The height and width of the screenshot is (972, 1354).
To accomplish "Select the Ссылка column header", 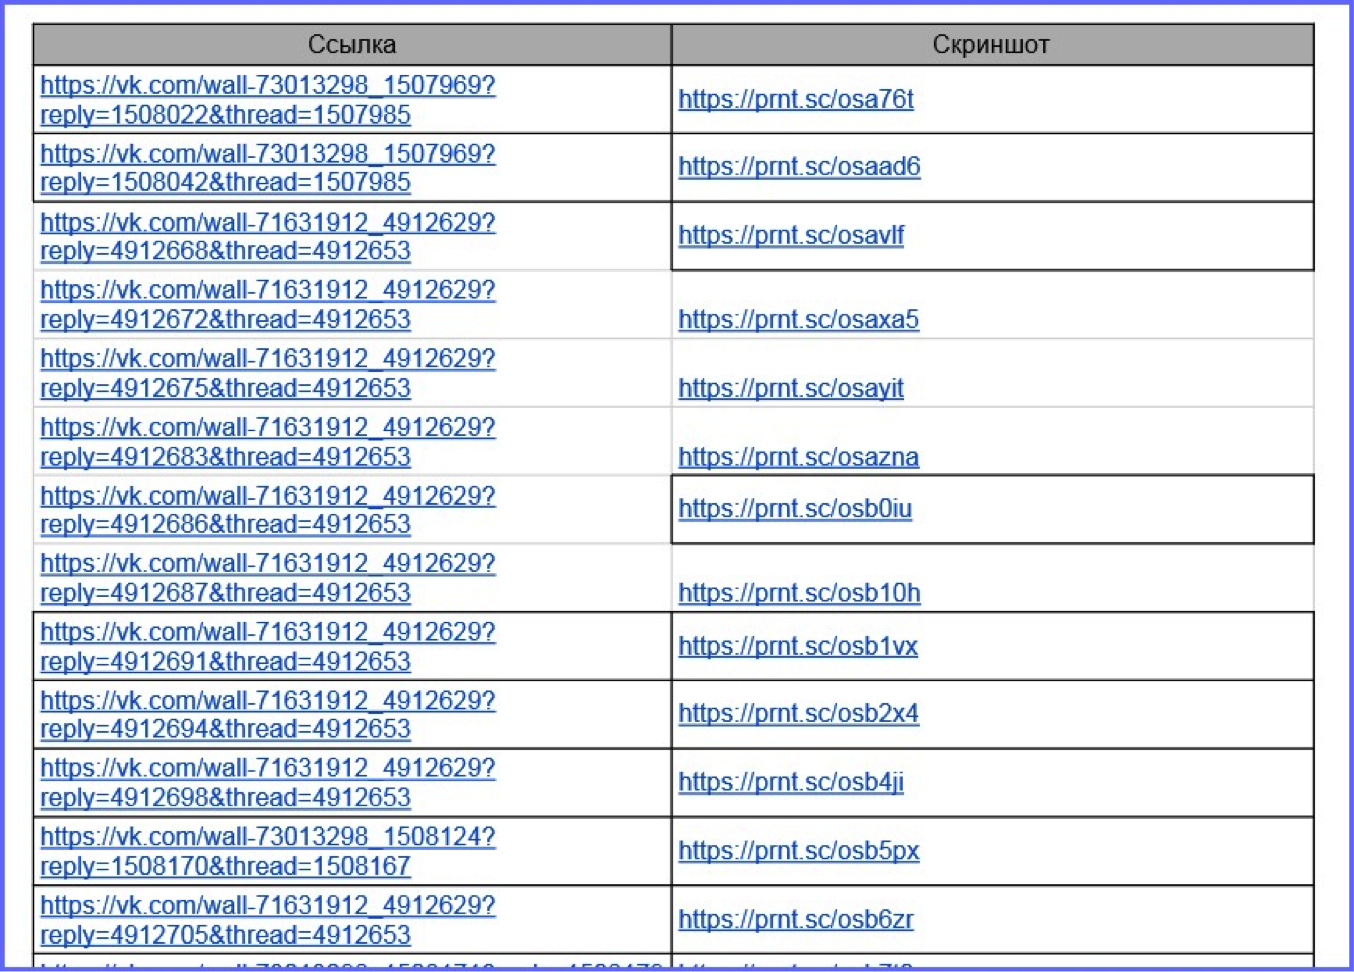I will [x=352, y=45].
